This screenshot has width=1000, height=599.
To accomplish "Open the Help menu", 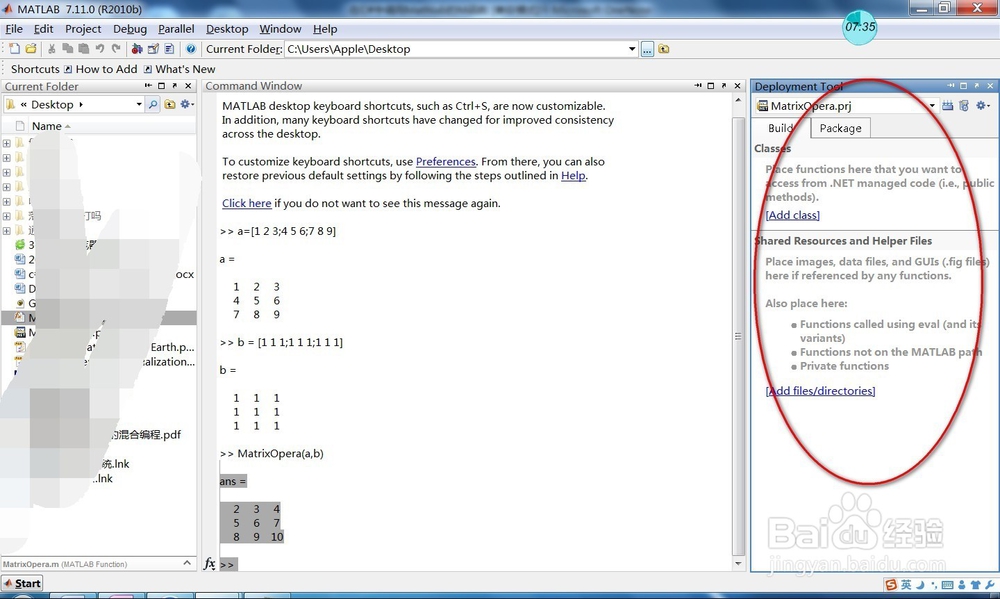I will click(x=325, y=29).
